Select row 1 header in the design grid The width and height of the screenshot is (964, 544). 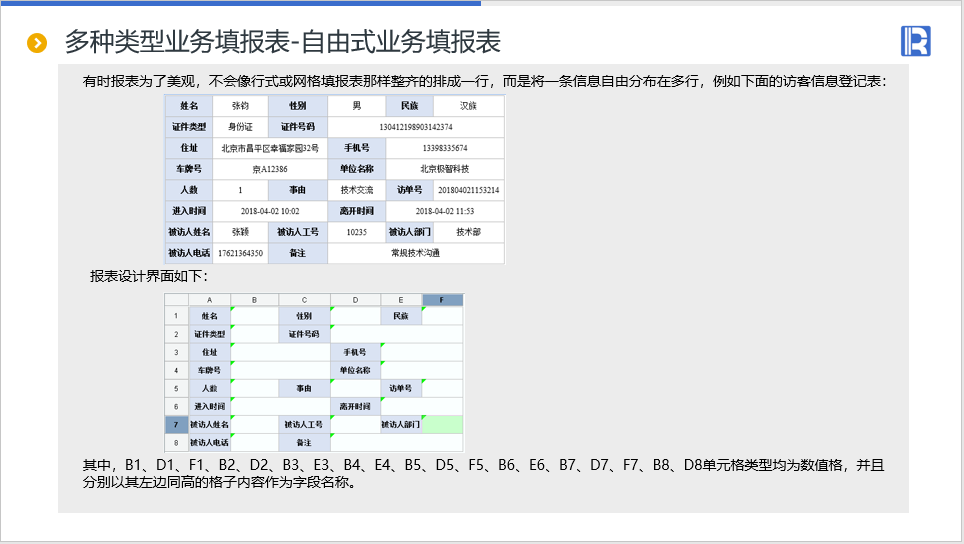(x=176, y=316)
